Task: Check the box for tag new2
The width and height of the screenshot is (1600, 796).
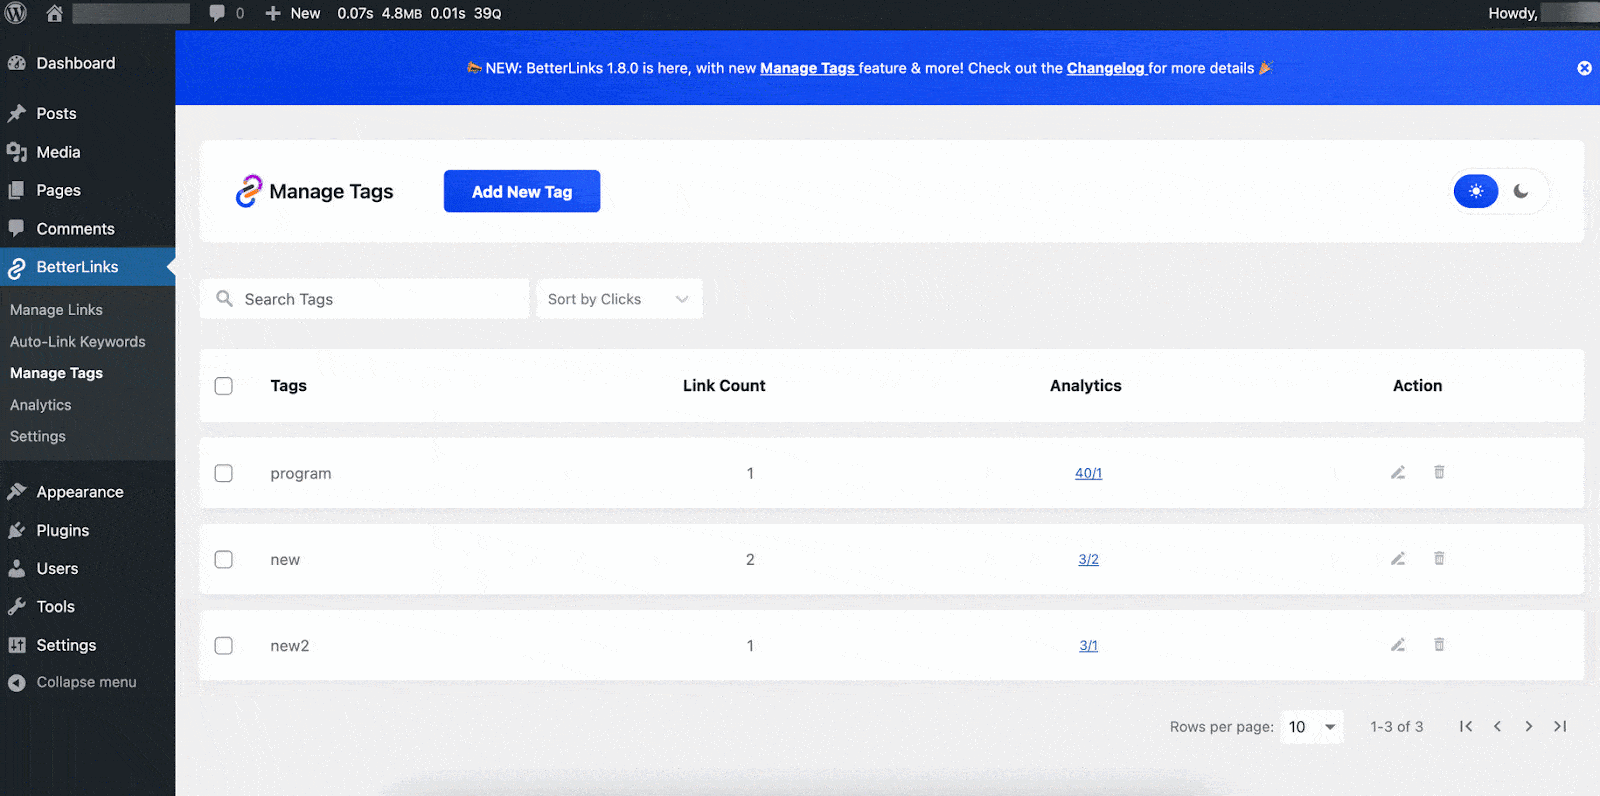Action: (224, 646)
